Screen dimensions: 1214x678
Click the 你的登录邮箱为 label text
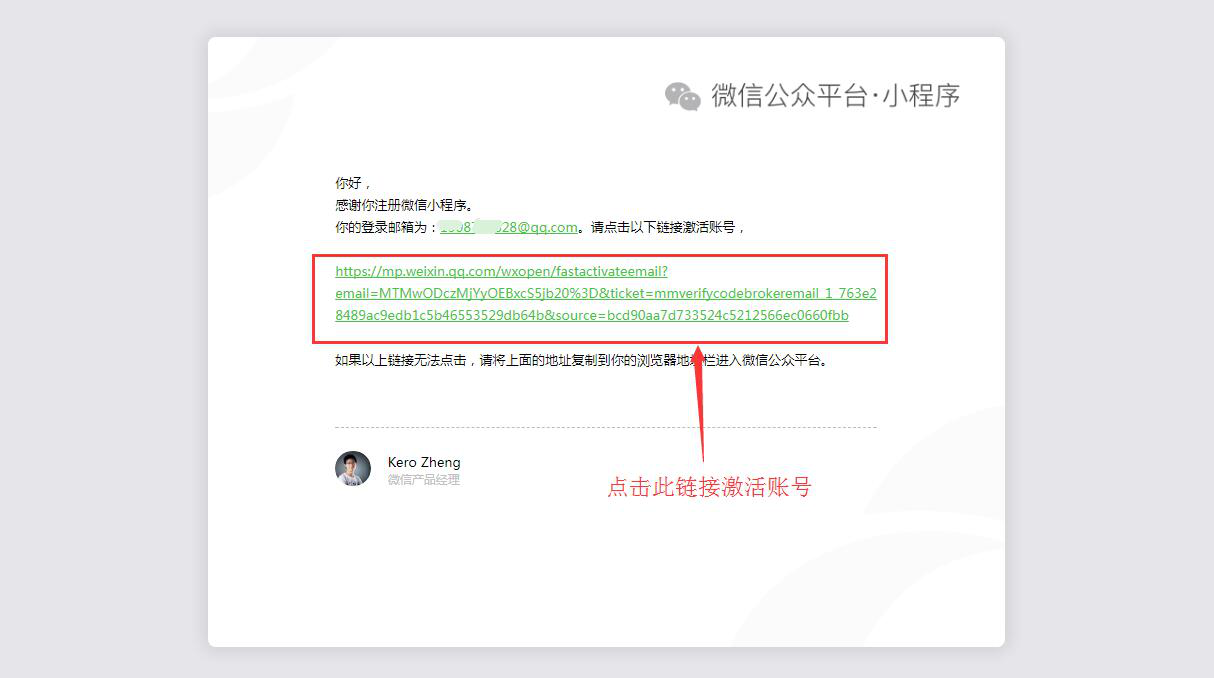pos(387,227)
